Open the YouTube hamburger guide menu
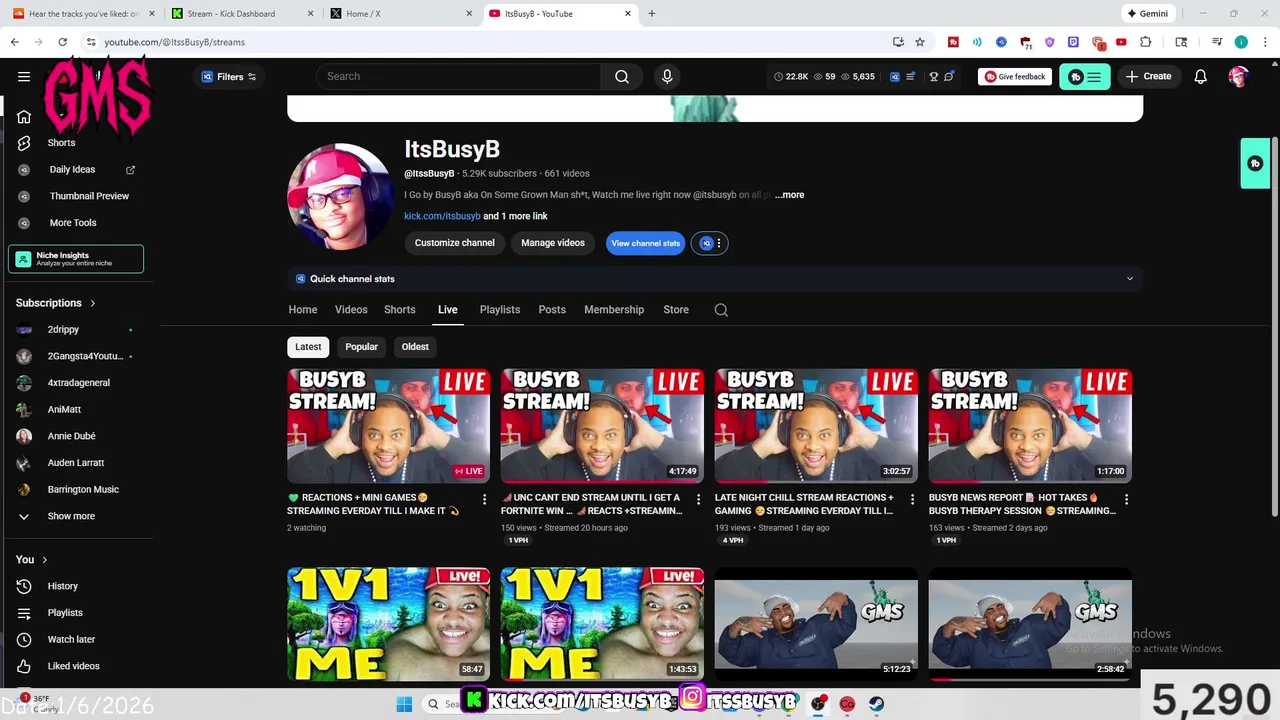Image resolution: width=1280 pixels, height=720 pixels. [24, 76]
